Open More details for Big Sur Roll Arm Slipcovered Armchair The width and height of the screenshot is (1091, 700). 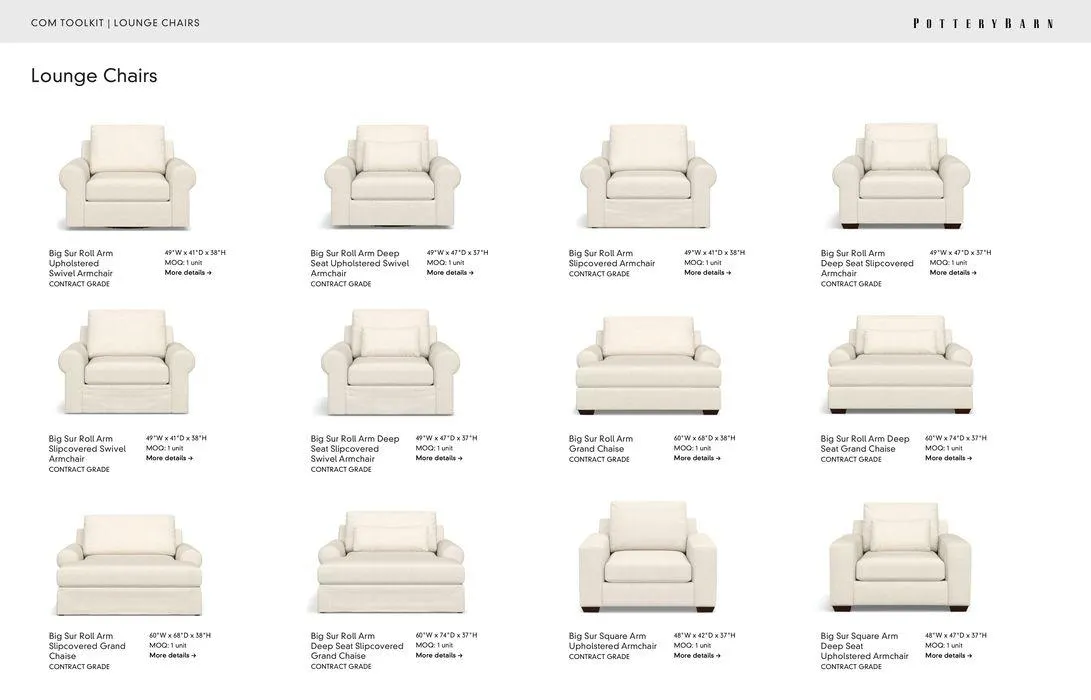click(707, 273)
